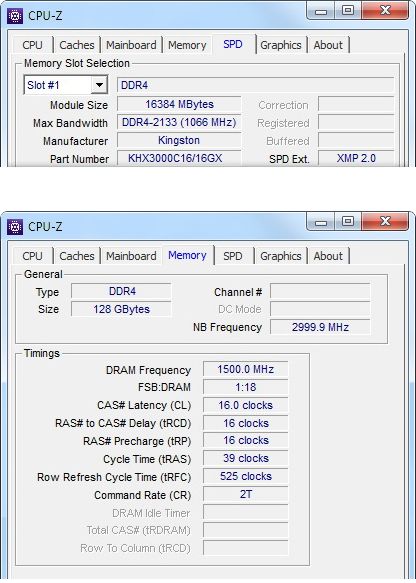The width and height of the screenshot is (416, 583).
Task: Click the empty Row To Column (tRCD) field
Action: point(246,548)
